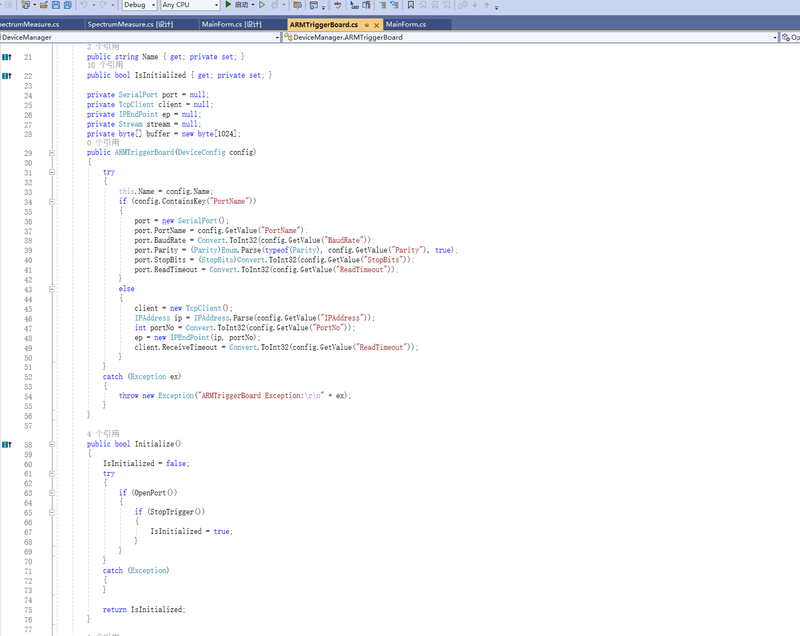The image size is (800, 636).
Task: Click the "BaudRate" string on line 38
Action: 345,240
